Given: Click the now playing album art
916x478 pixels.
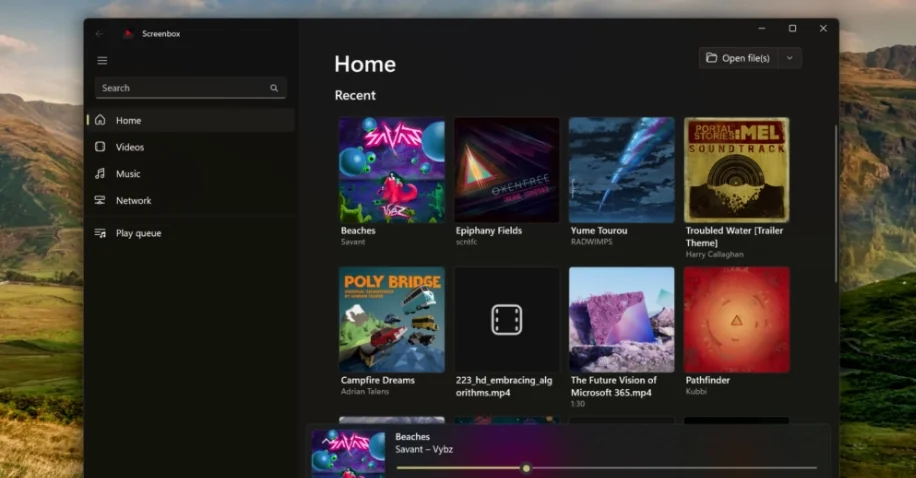Looking at the screenshot, I should point(348,454).
